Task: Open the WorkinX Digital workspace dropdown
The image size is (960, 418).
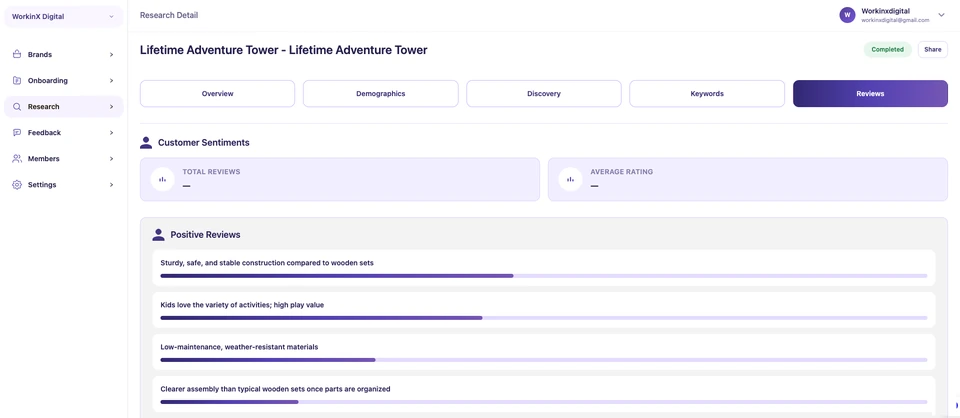Action: [64, 17]
